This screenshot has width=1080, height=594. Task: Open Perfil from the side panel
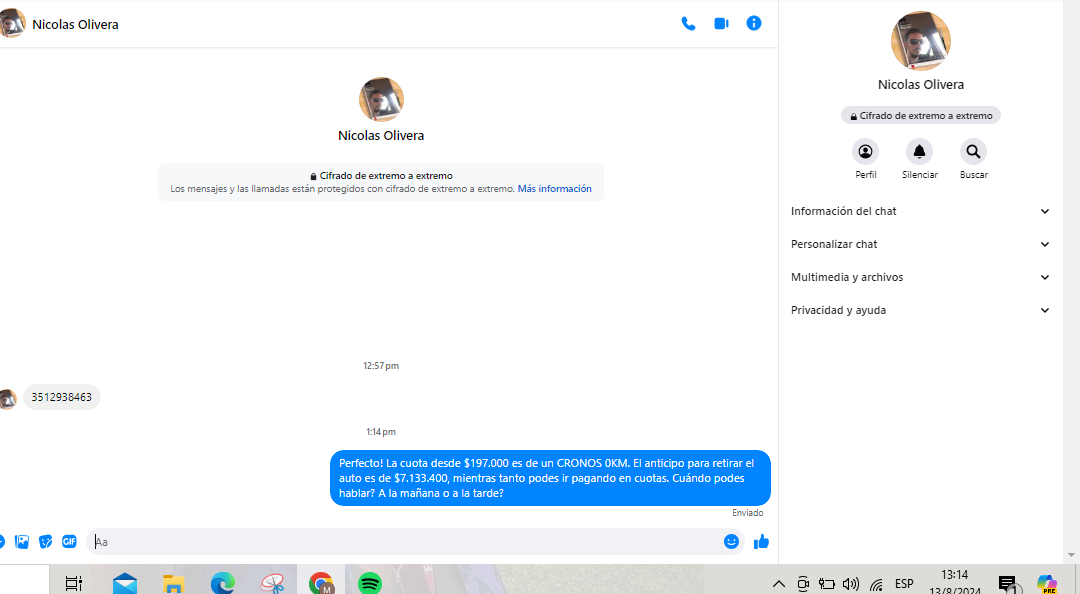(866, 152)
